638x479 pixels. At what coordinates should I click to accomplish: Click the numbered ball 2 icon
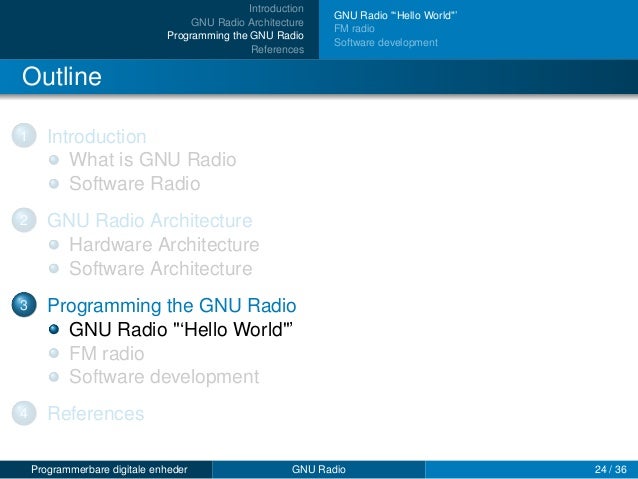24,220
